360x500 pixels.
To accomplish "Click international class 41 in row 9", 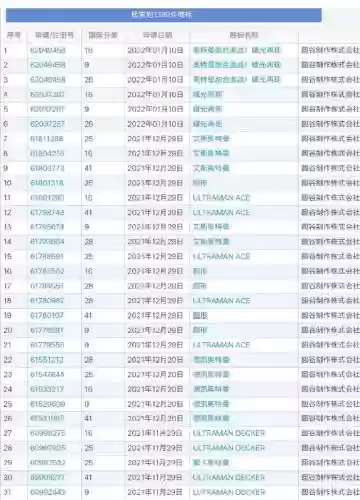I will pos(88,168).
